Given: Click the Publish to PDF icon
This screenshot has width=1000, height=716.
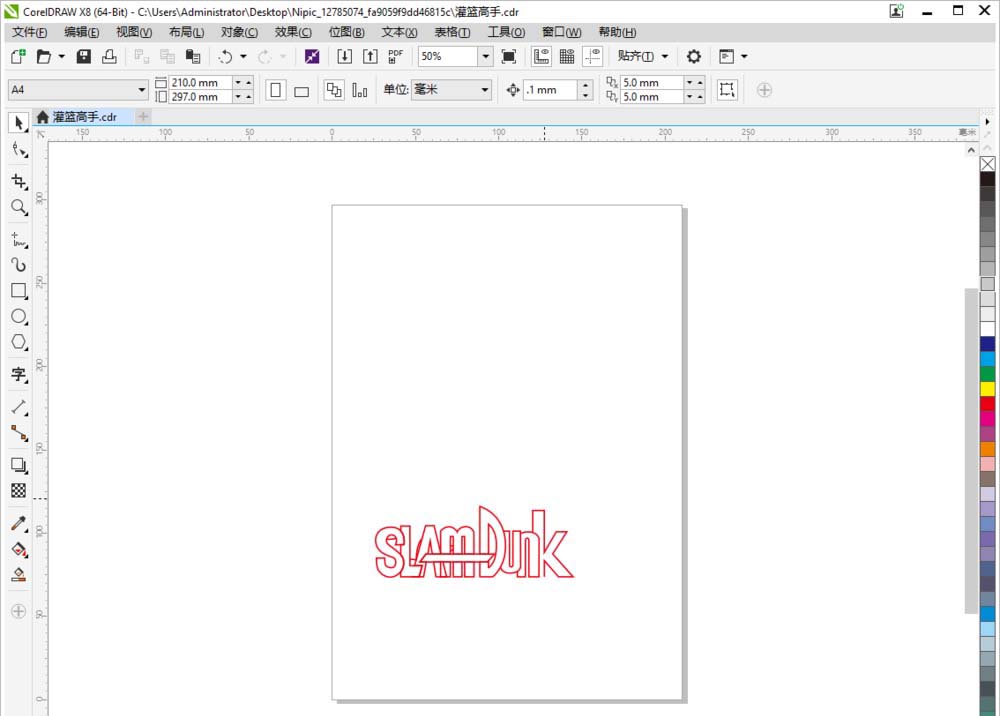Looking at the screenshot, I should click(x=395, y=57).
